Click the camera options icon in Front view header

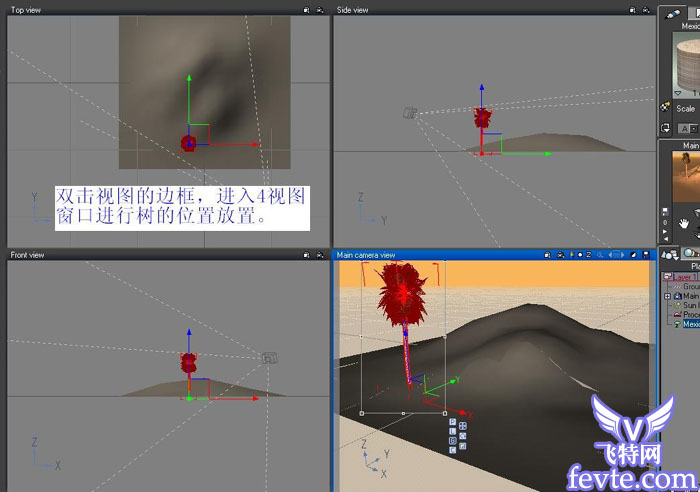[320, 255]
